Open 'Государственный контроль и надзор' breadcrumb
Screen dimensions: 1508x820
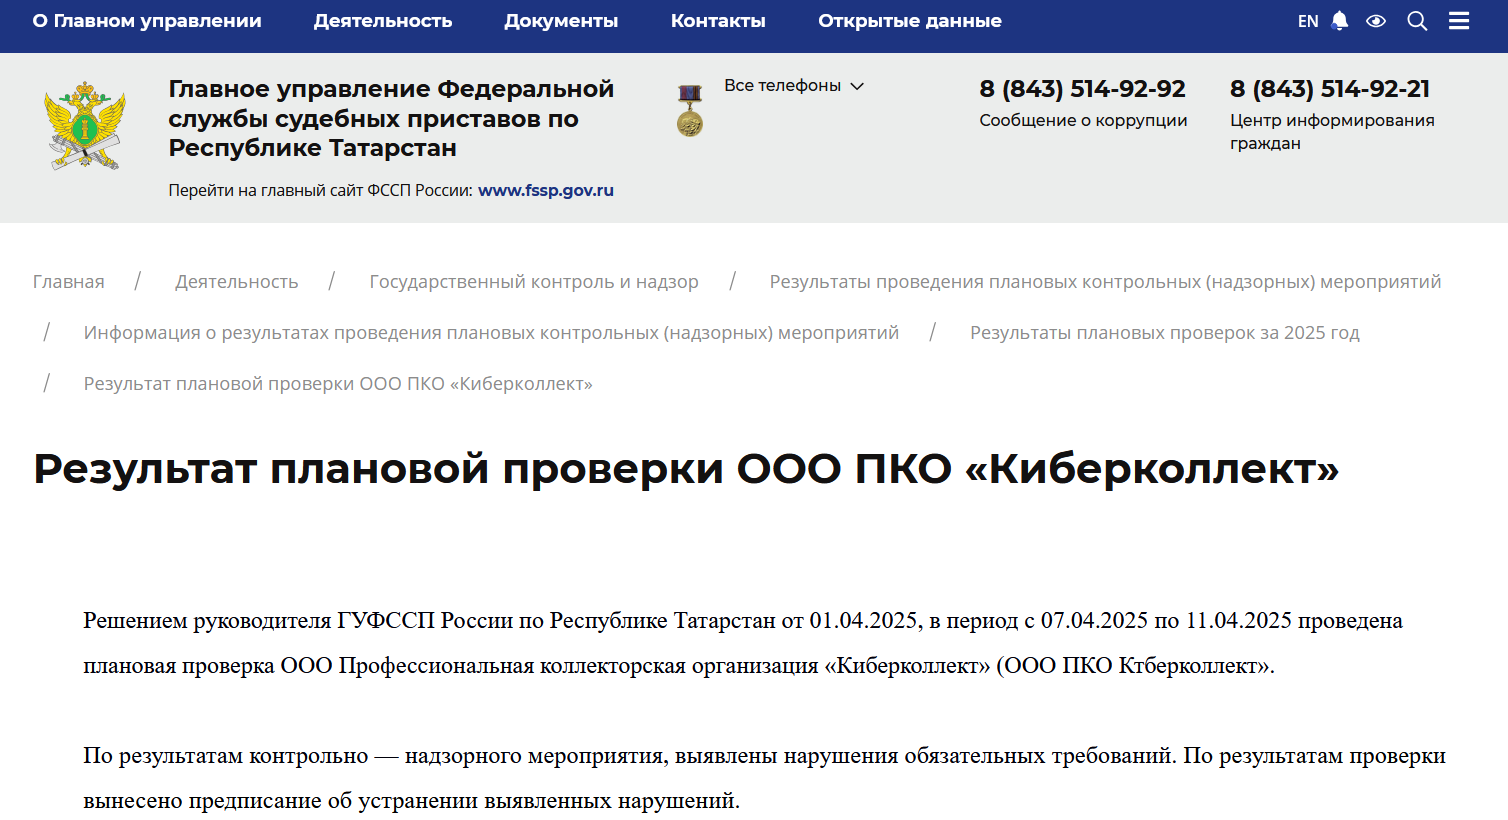tap(534, 282)
